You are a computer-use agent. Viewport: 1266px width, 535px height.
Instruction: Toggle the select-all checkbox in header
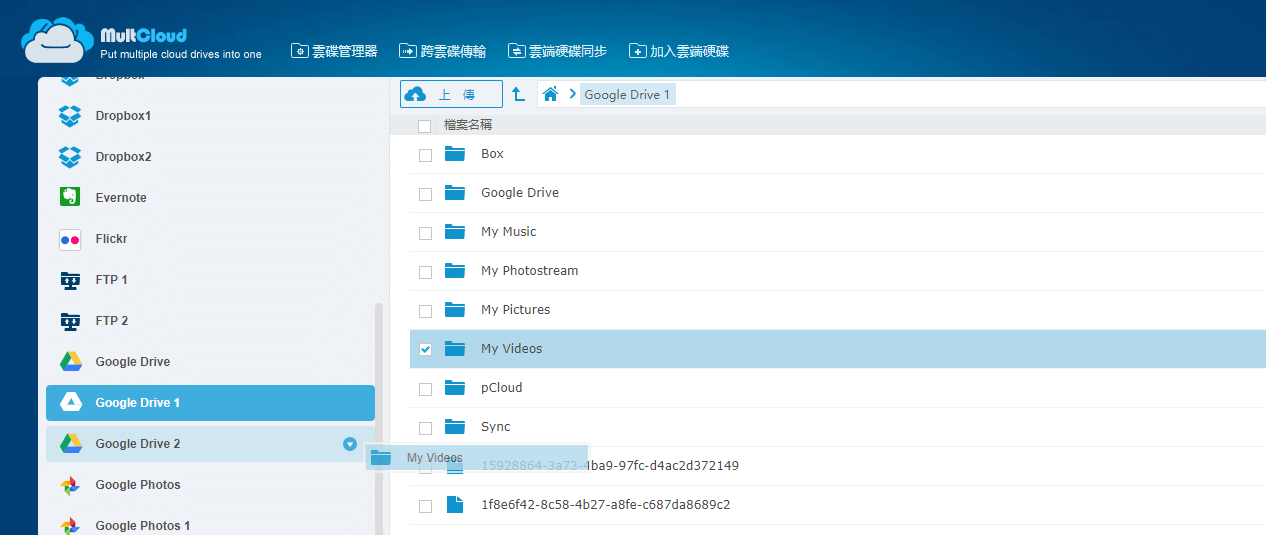[x=425, y=126]
